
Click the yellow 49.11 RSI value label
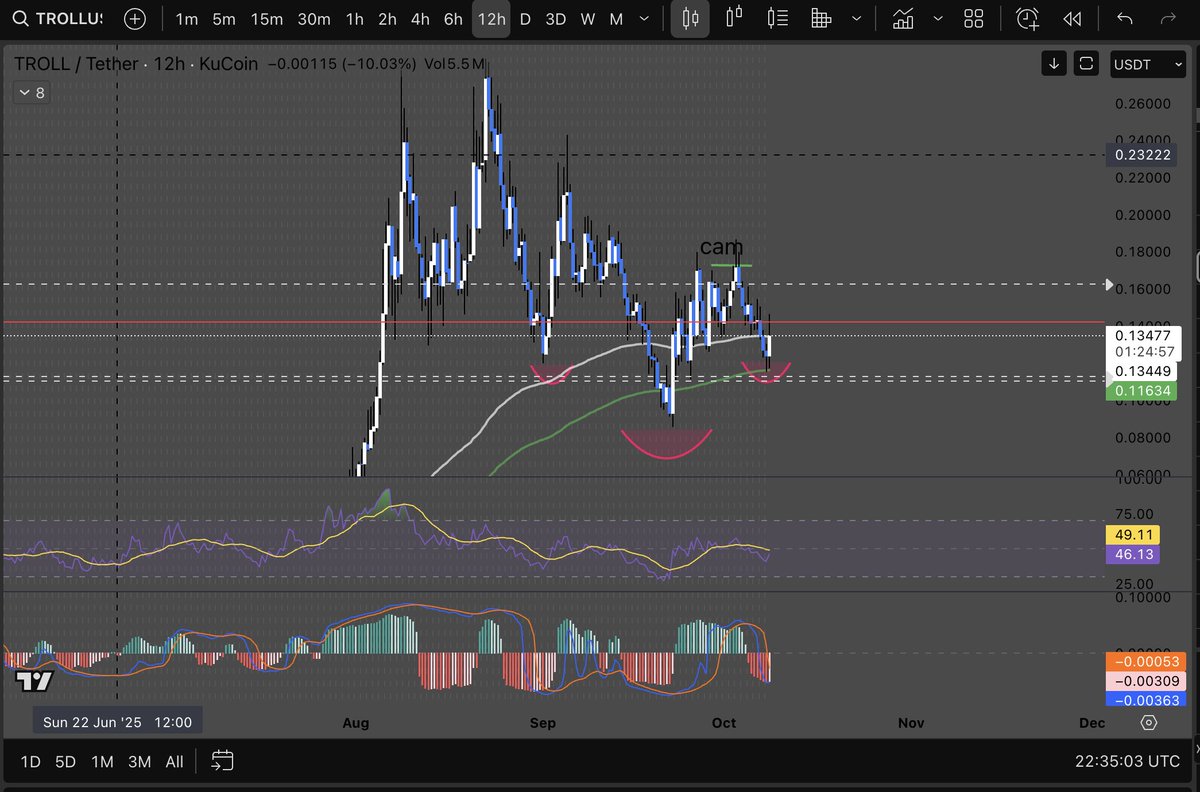(1131, 535)
